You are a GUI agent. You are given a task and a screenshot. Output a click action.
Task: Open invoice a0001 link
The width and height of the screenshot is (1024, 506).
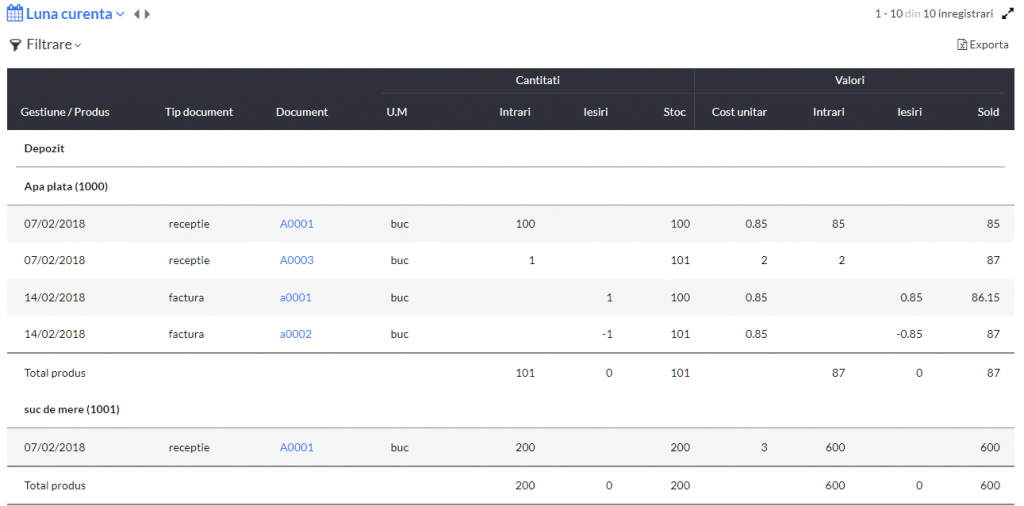click(x=296, y=298)
